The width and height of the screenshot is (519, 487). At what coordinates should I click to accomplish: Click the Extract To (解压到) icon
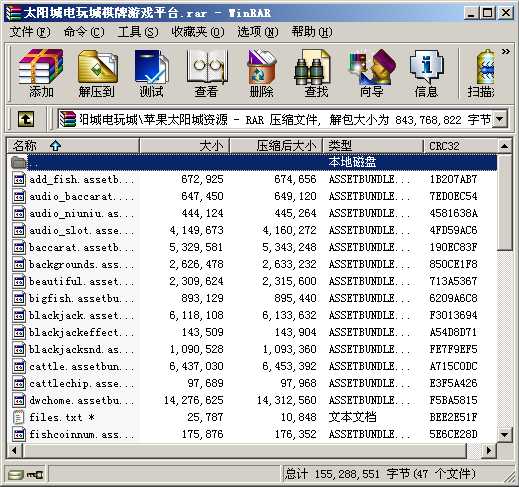tap(97, 74)
